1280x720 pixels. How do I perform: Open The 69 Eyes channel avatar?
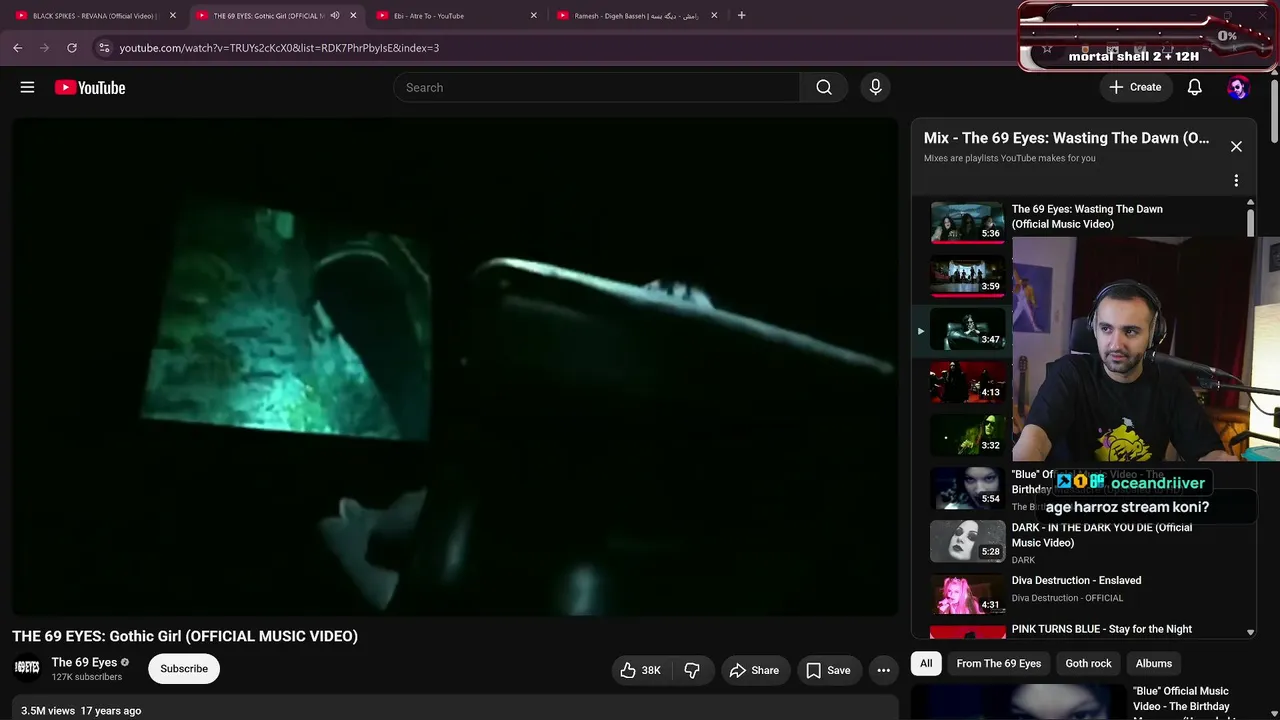[x=27, y=668]
